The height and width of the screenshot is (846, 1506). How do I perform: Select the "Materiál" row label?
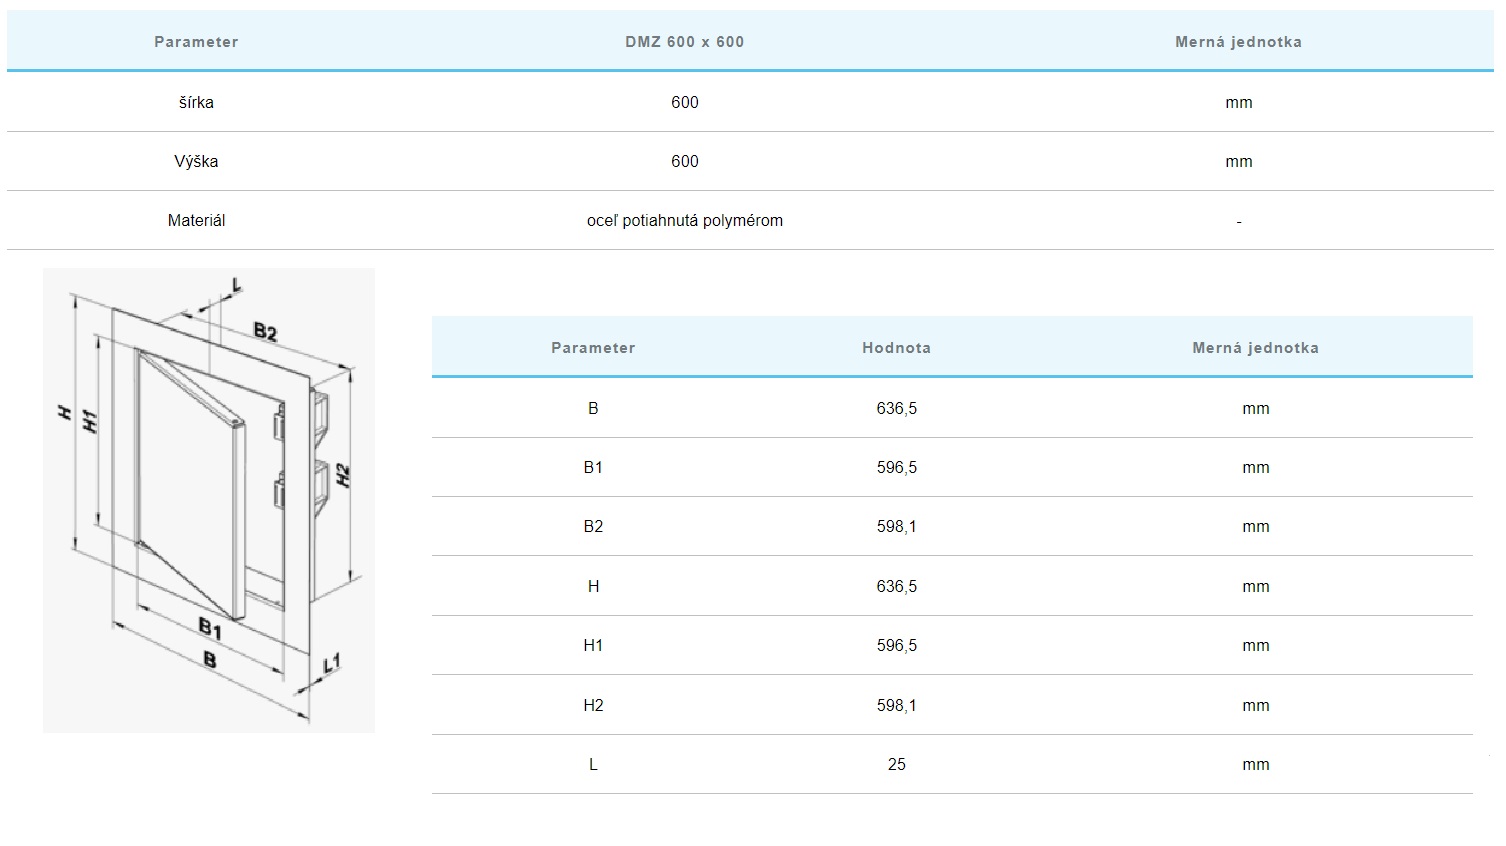click(x=196, y=220)
